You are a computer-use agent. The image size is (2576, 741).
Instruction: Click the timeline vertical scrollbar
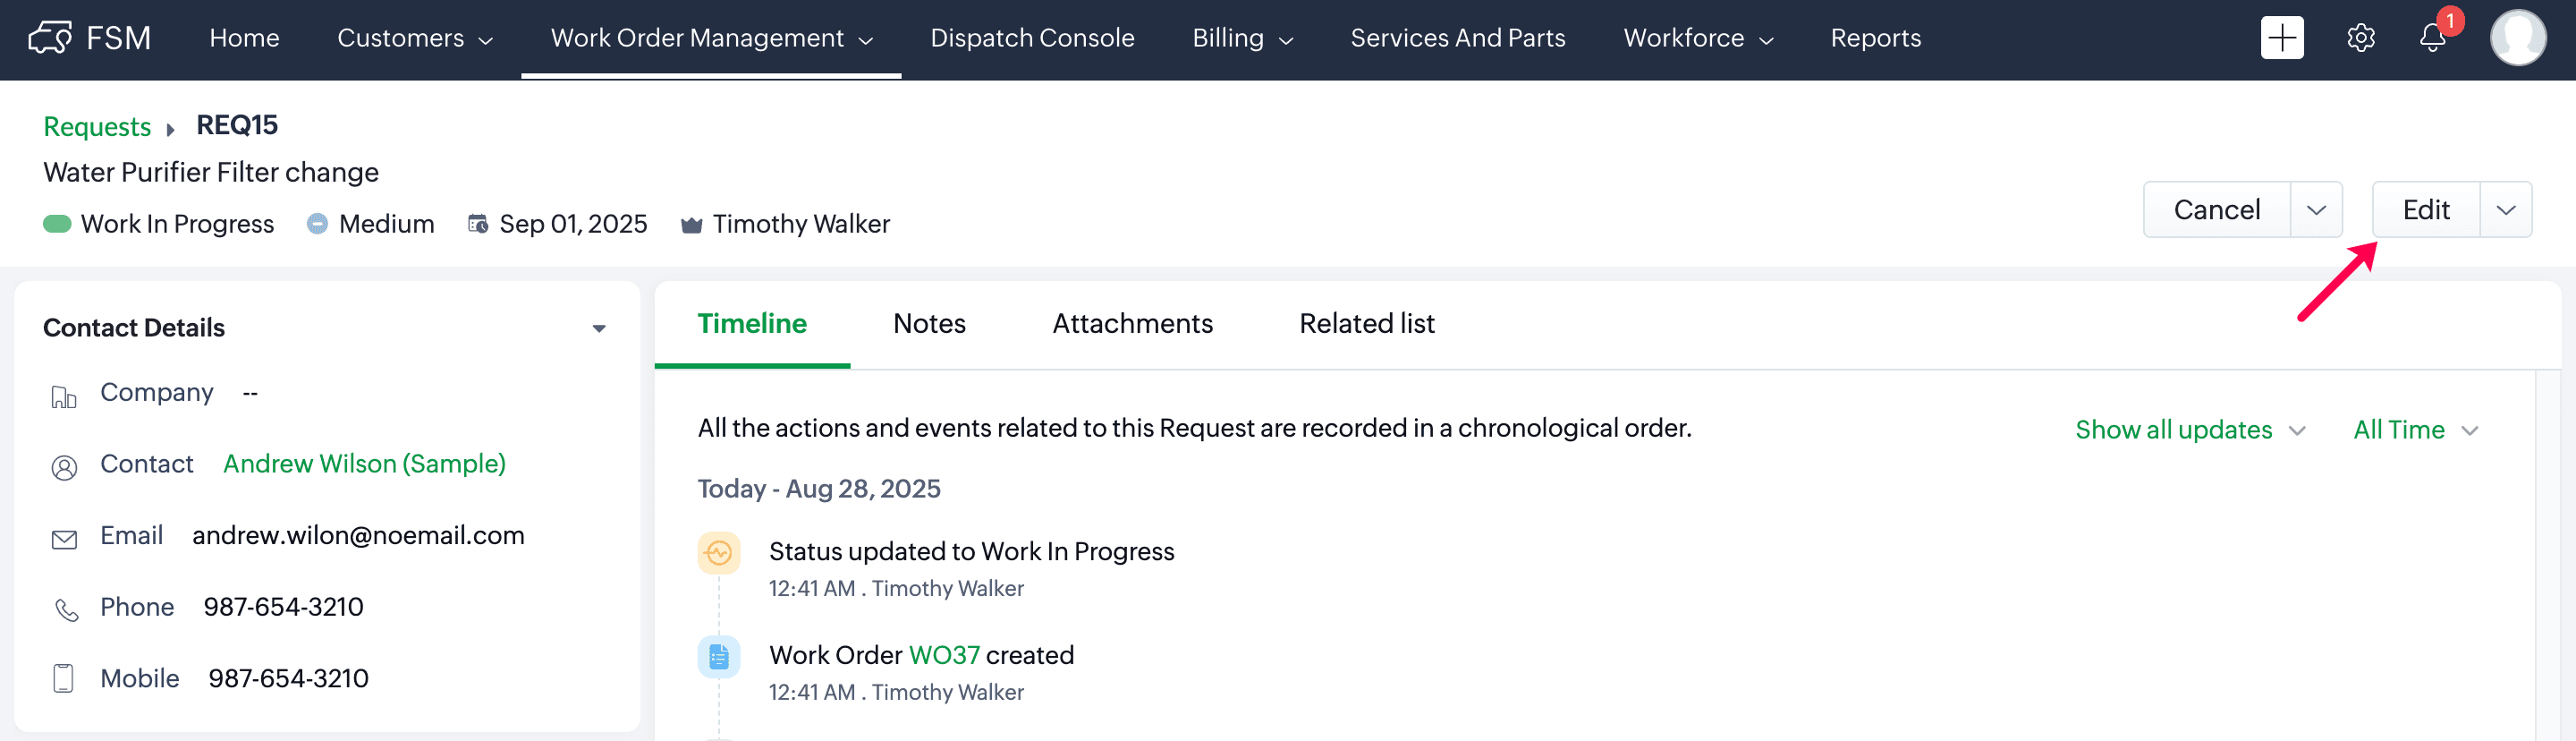(x=2547, y=555)
